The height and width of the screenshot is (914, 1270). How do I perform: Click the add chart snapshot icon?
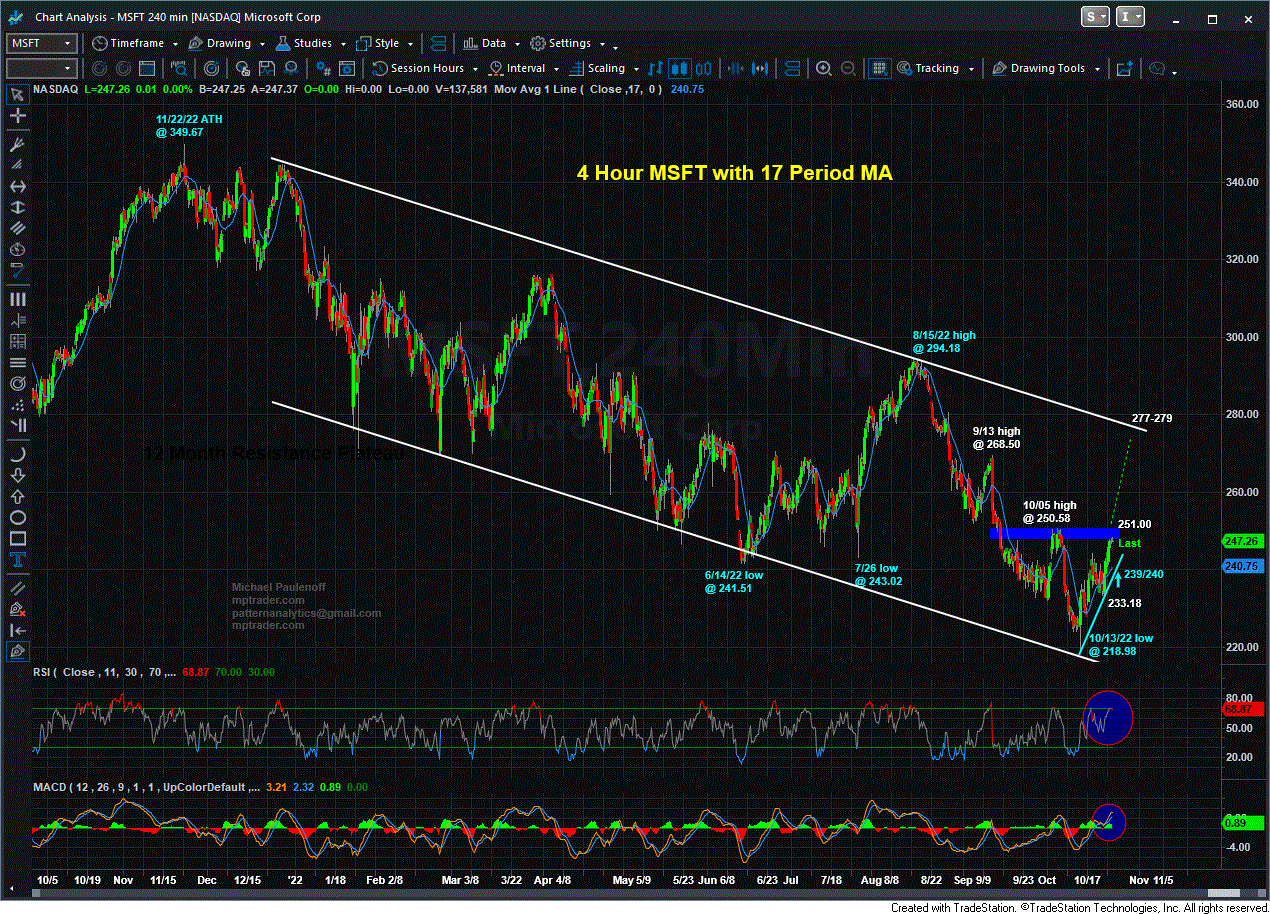pyautogui.click(x=1124, y=68)
